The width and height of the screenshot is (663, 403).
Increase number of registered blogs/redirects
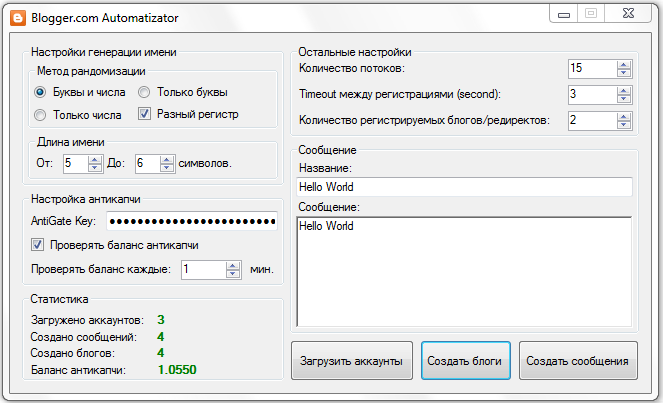tap(624, 117)
